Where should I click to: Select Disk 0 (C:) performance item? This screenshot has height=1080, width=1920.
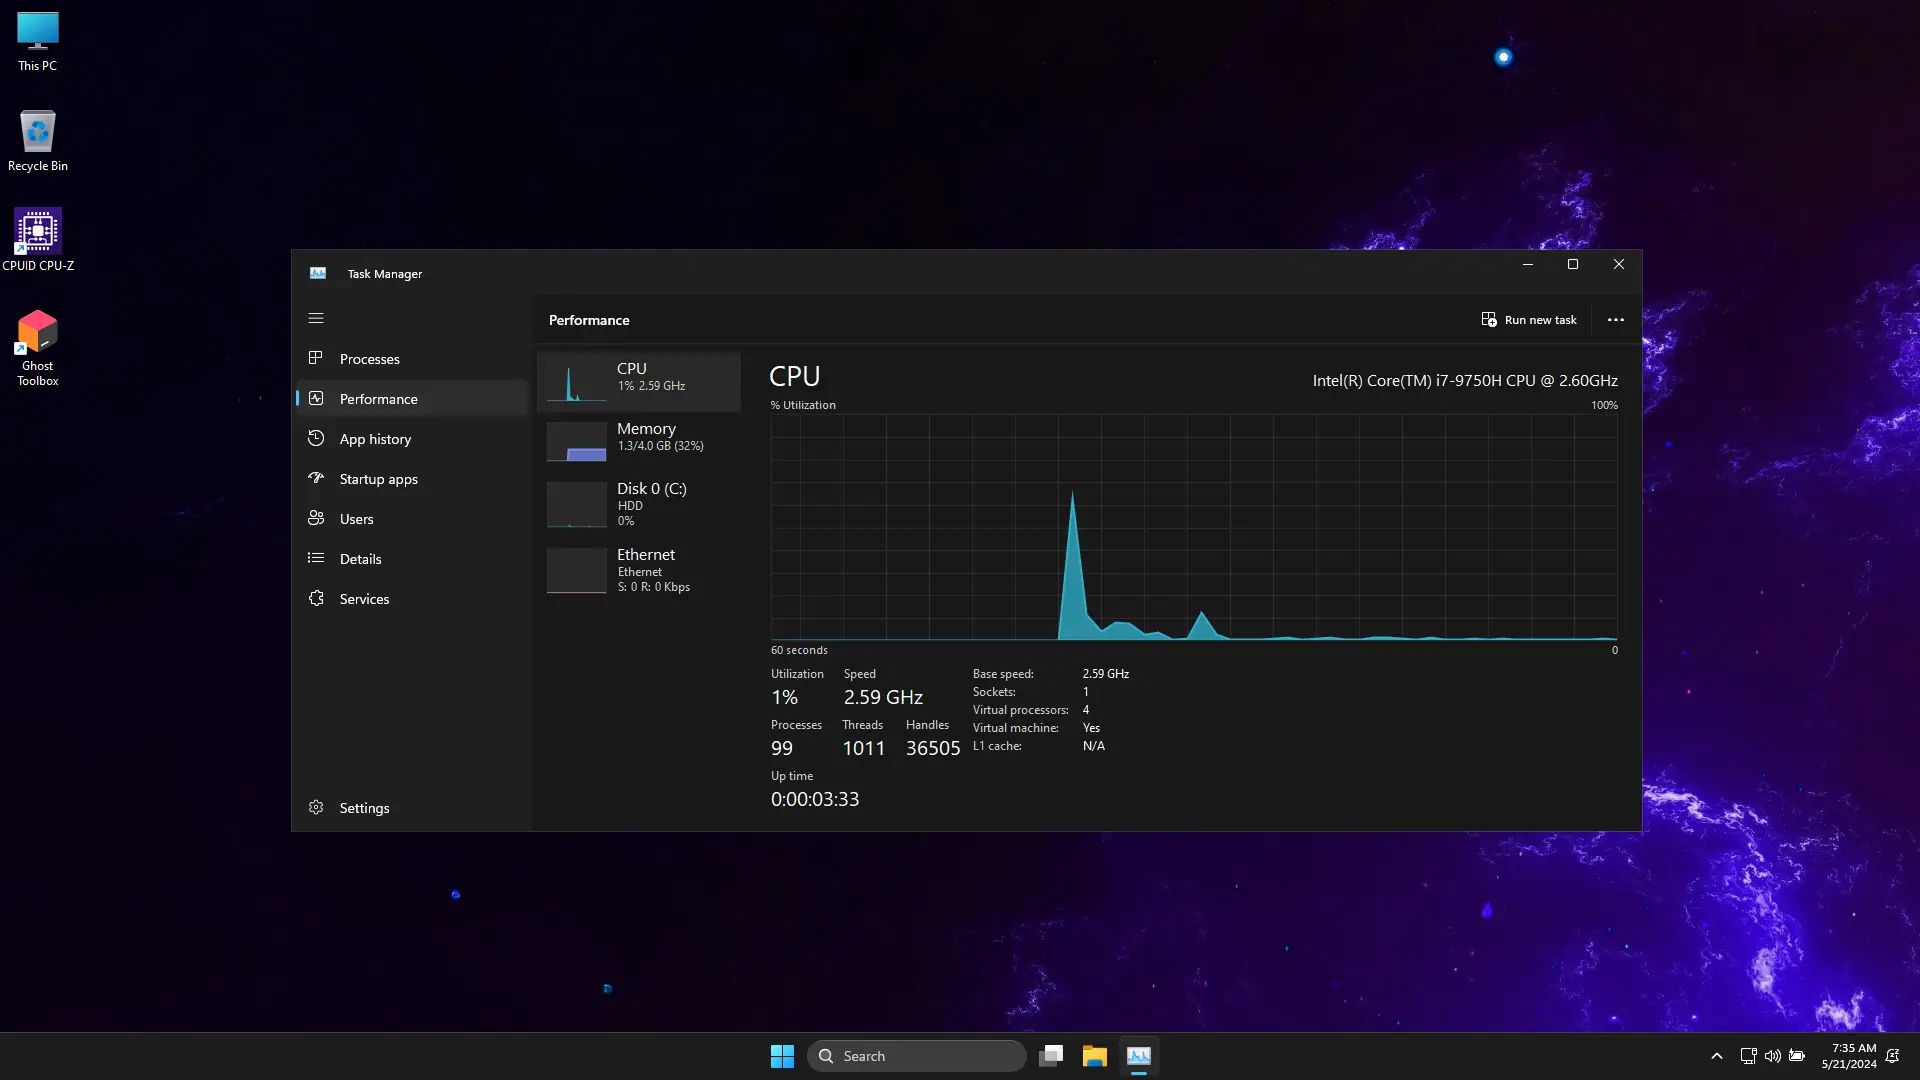click(x=639, y=503)
